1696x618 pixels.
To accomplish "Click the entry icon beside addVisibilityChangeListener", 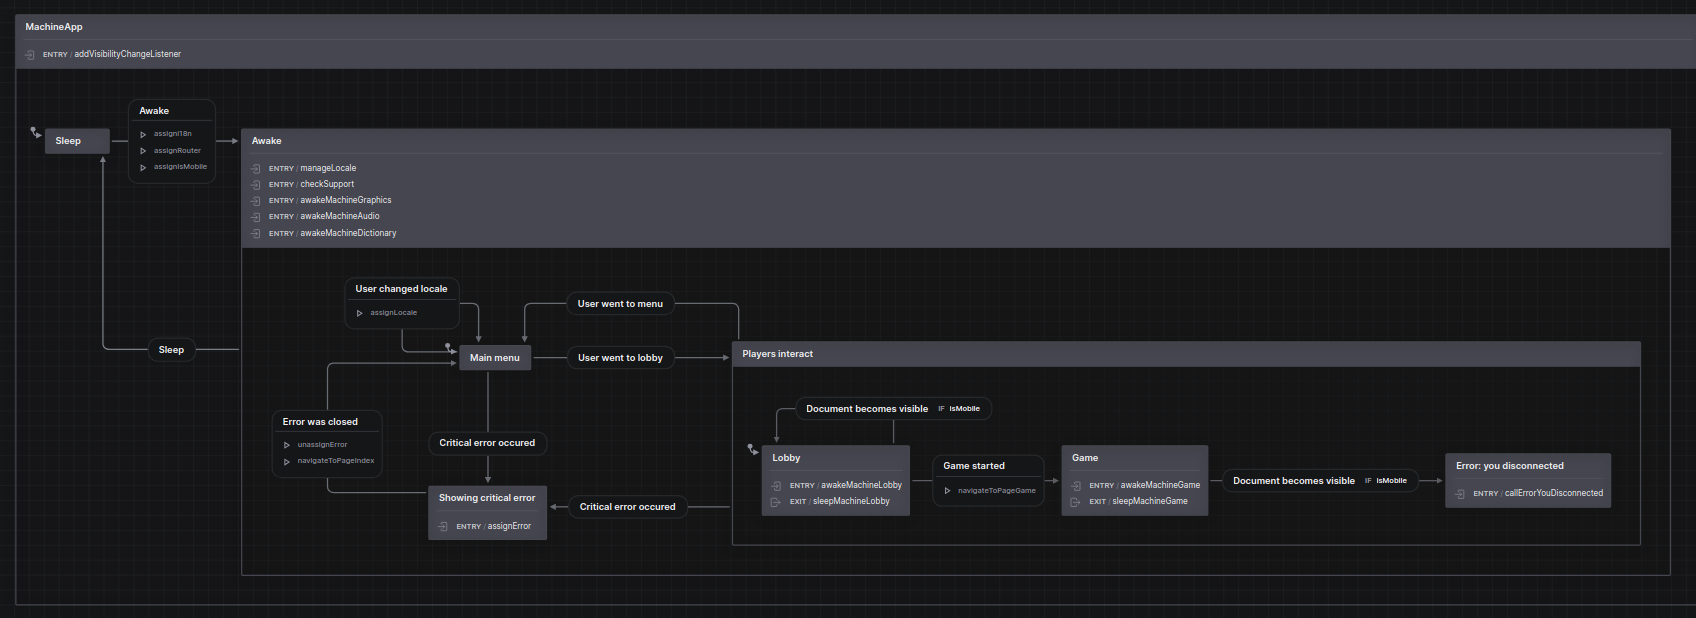I will pyautogui.click(x=30, y=54).
